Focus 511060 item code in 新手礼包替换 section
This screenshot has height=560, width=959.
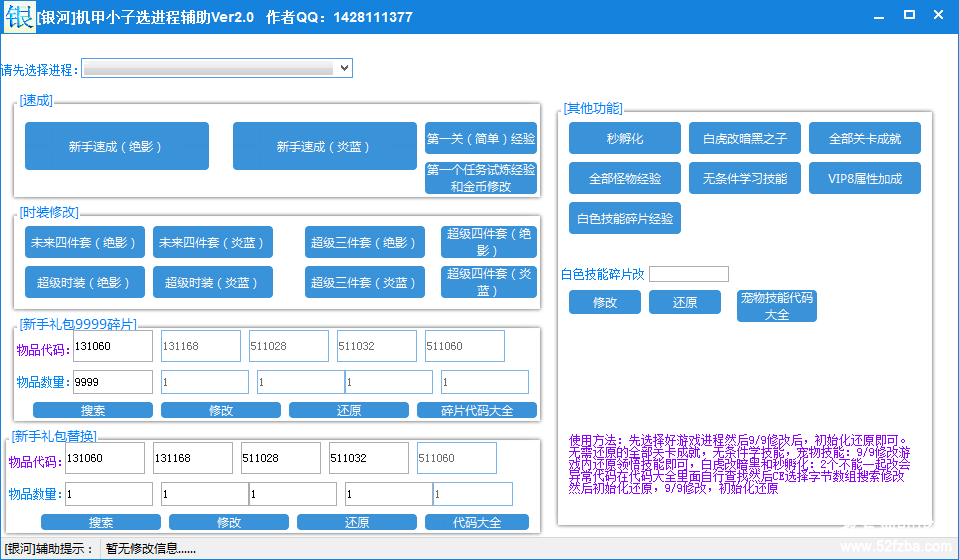457,458
